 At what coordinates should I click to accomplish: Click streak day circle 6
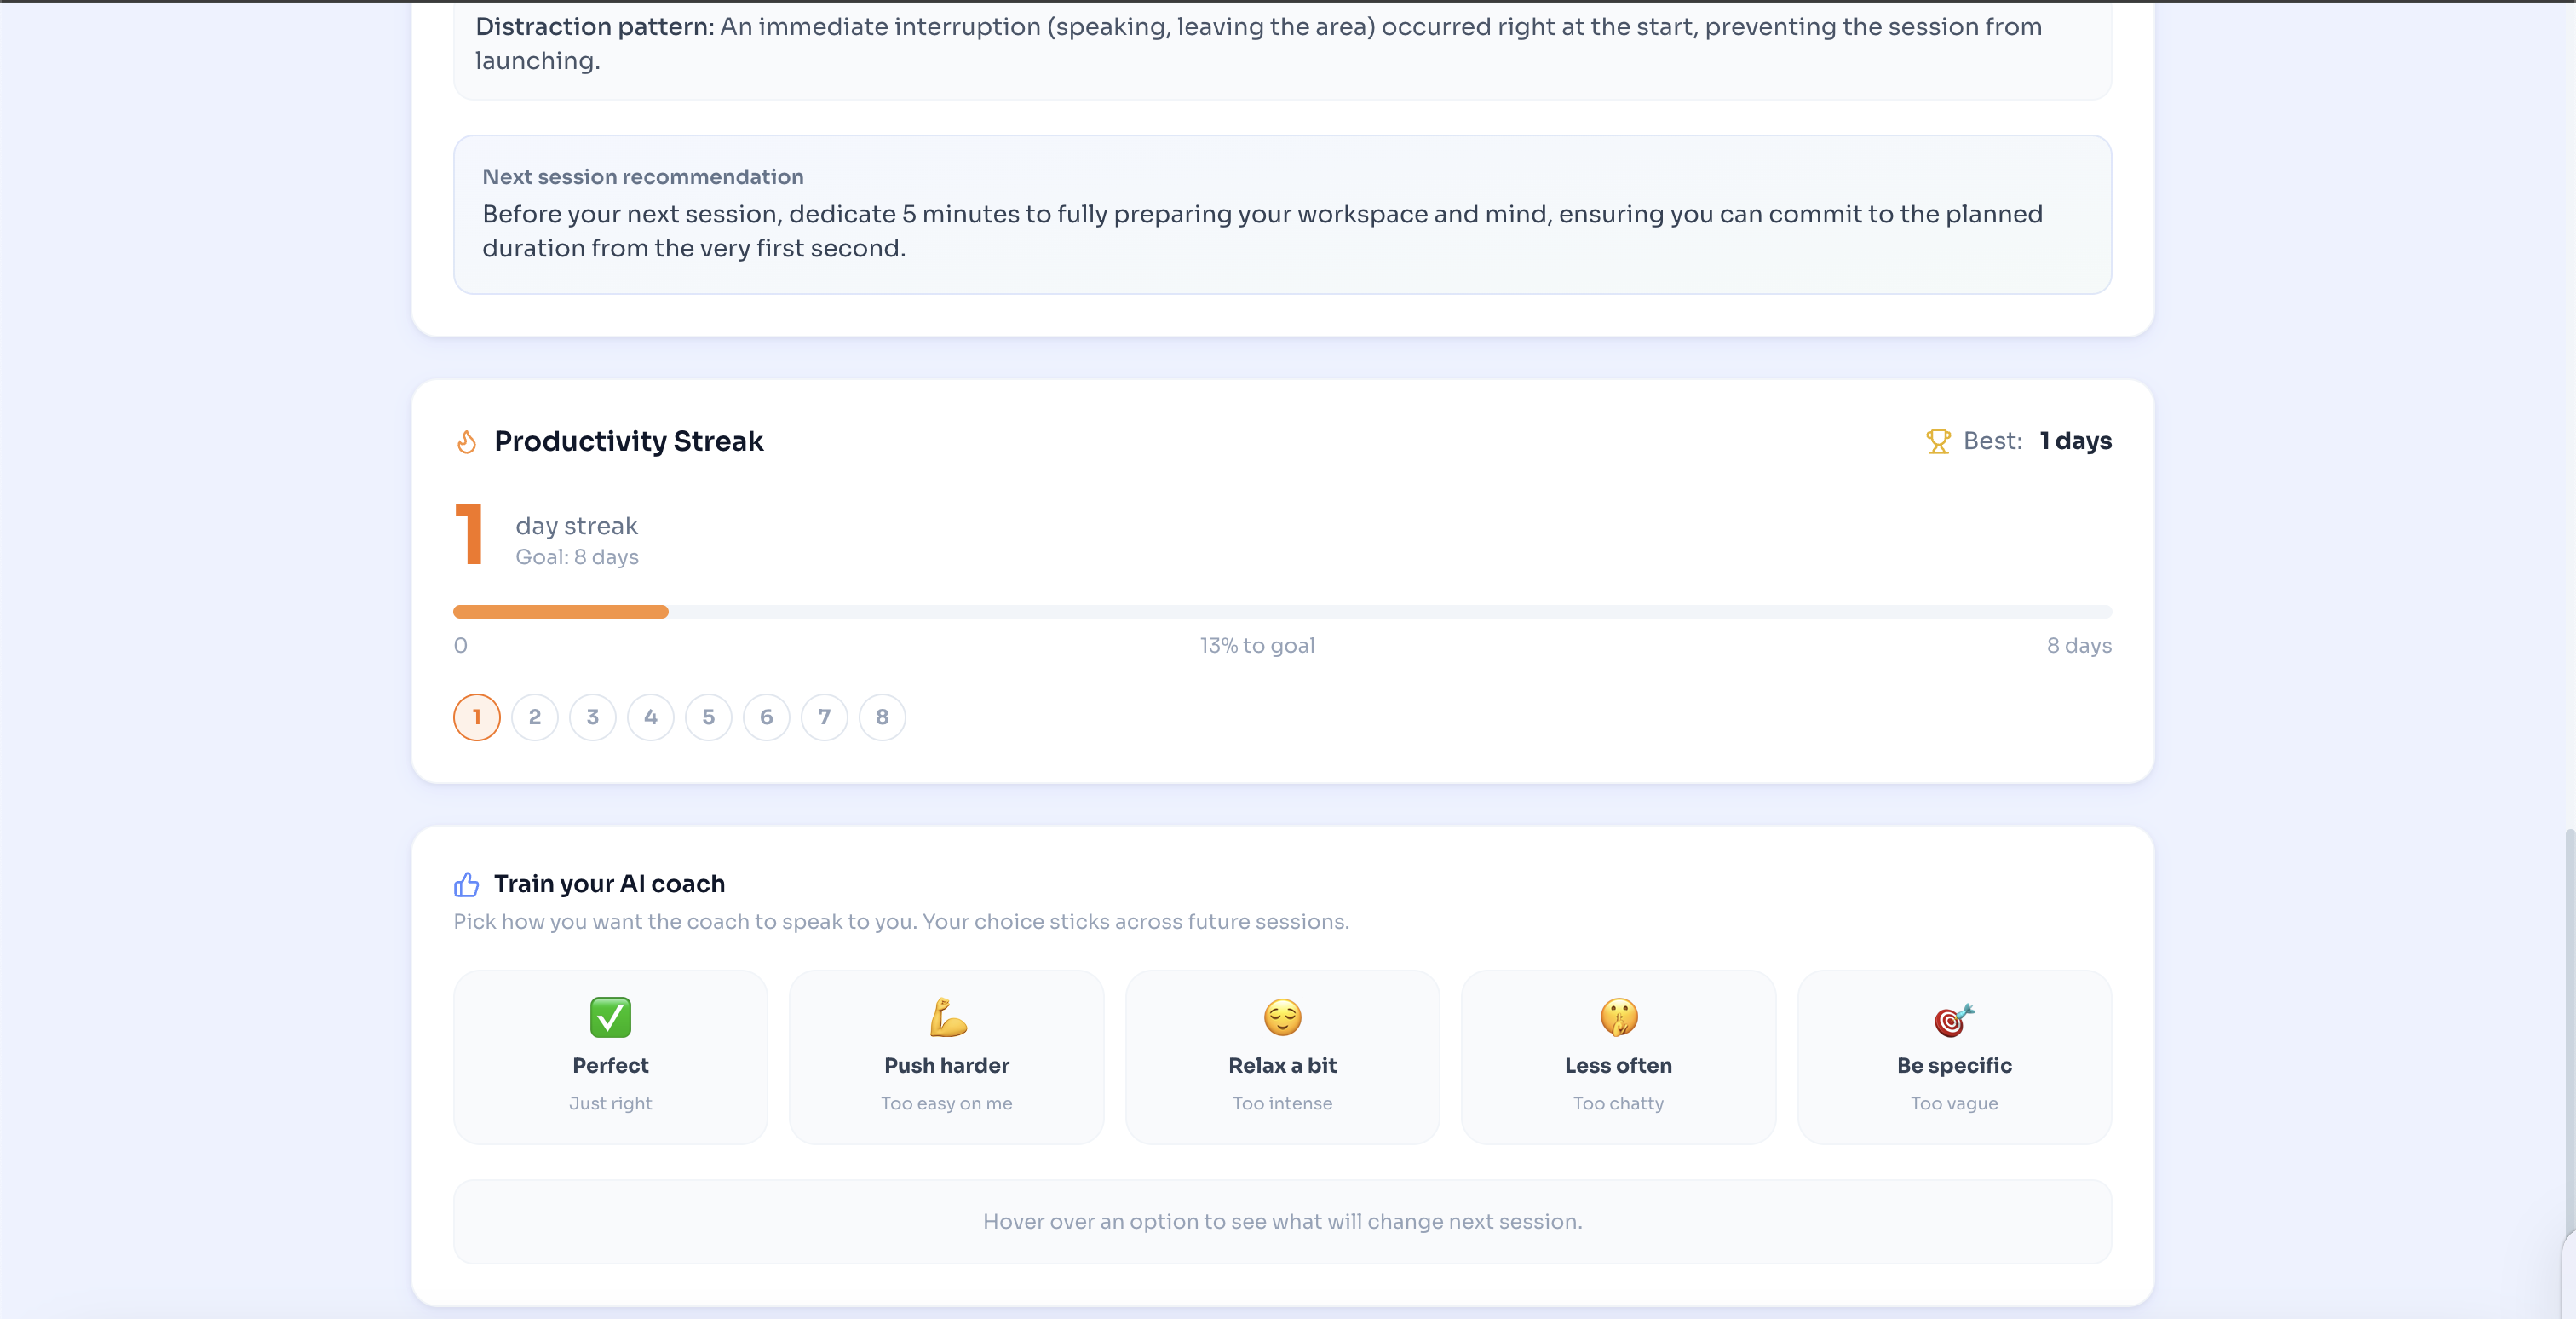point(766,717)
